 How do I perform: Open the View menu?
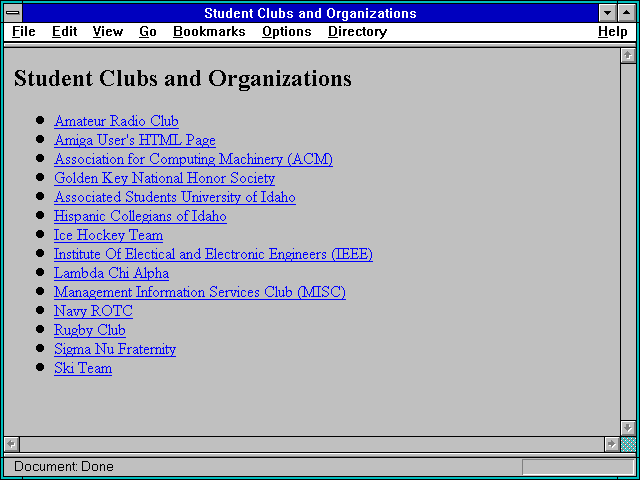point(108,32)
